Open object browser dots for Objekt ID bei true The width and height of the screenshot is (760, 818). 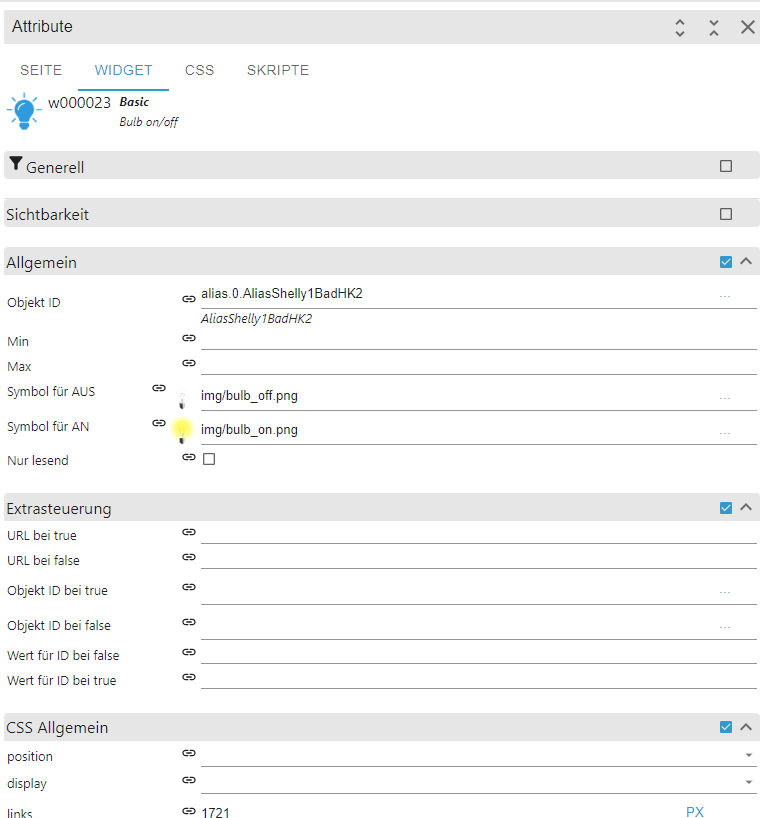(x=725, y=593)
